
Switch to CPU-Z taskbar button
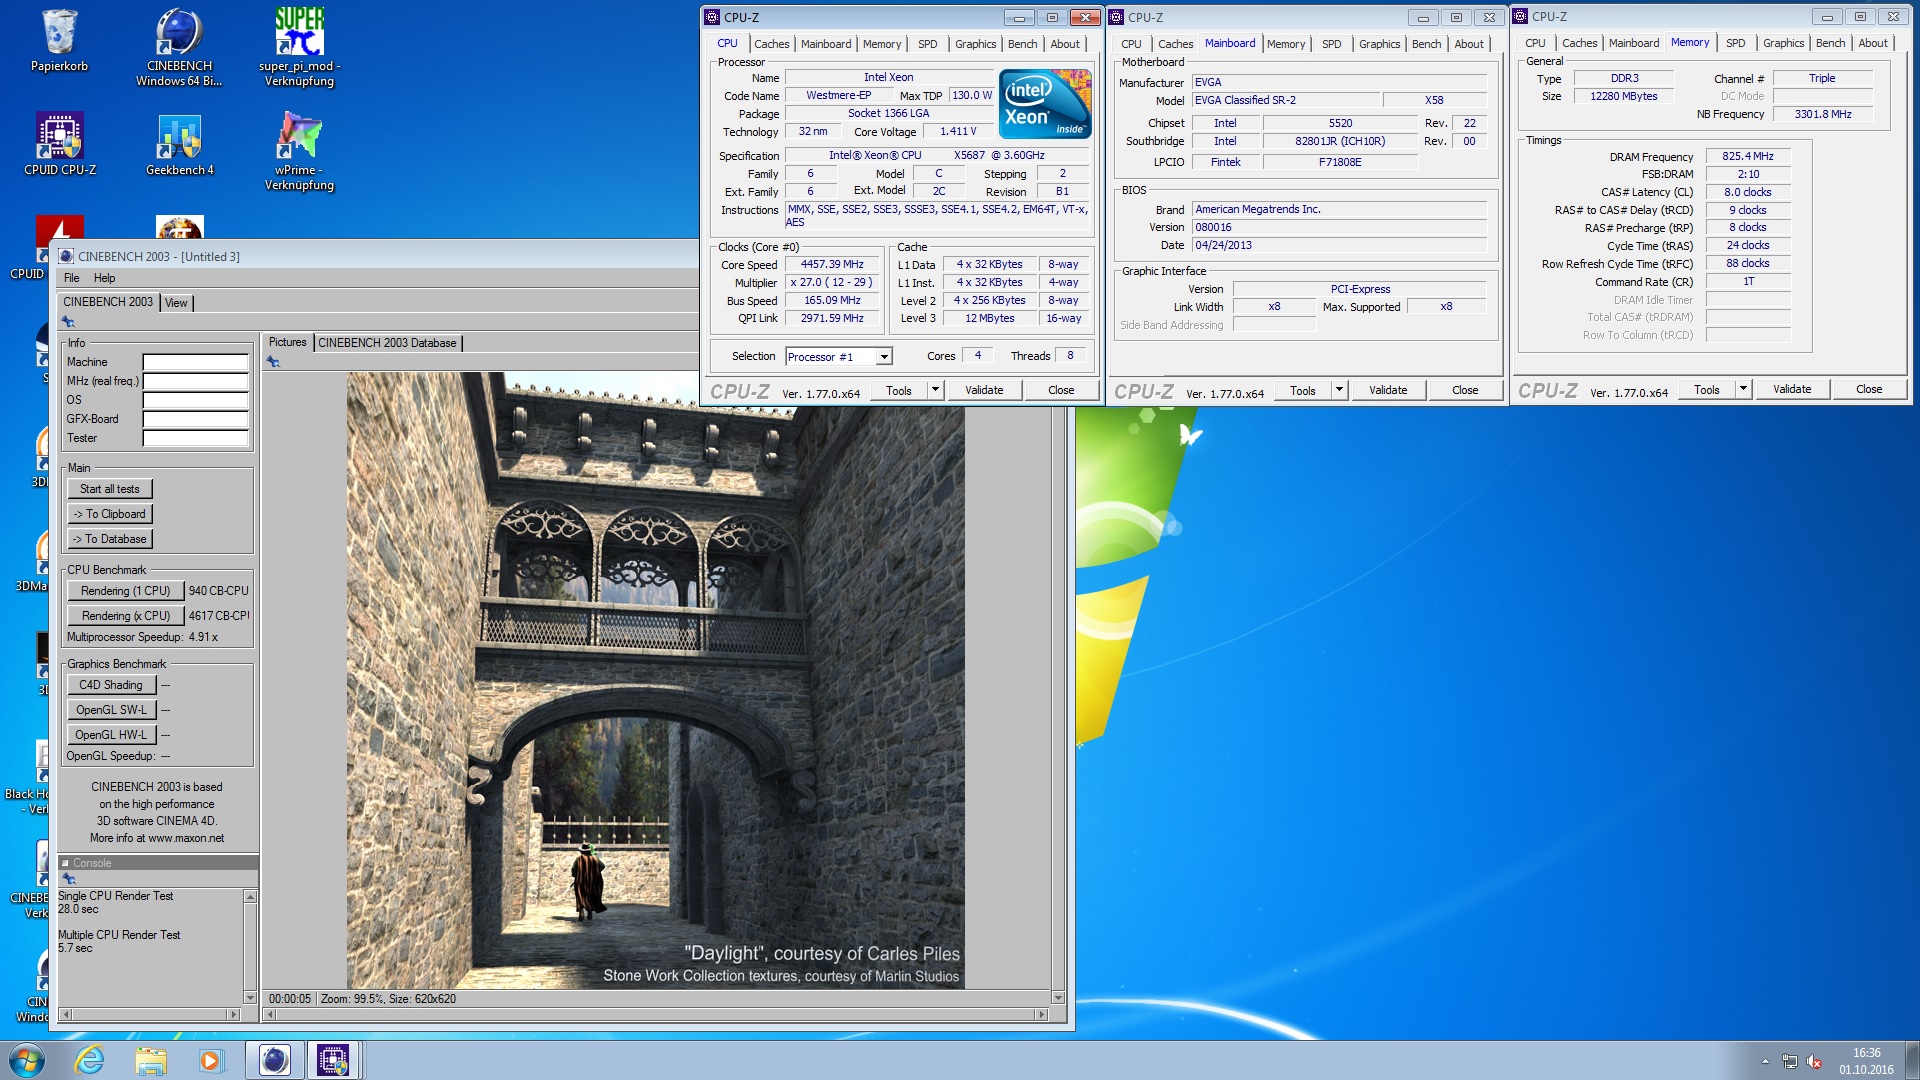(334, 1060)
